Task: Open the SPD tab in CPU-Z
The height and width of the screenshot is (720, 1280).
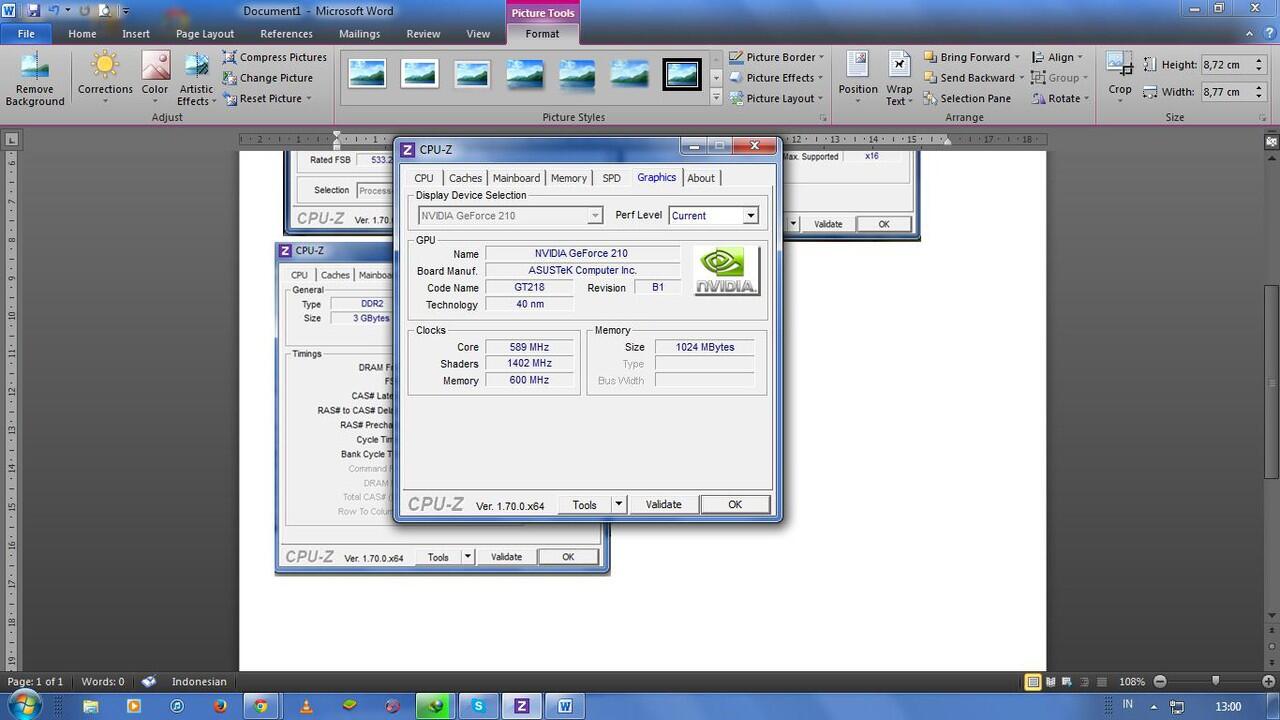Action: 611,178
